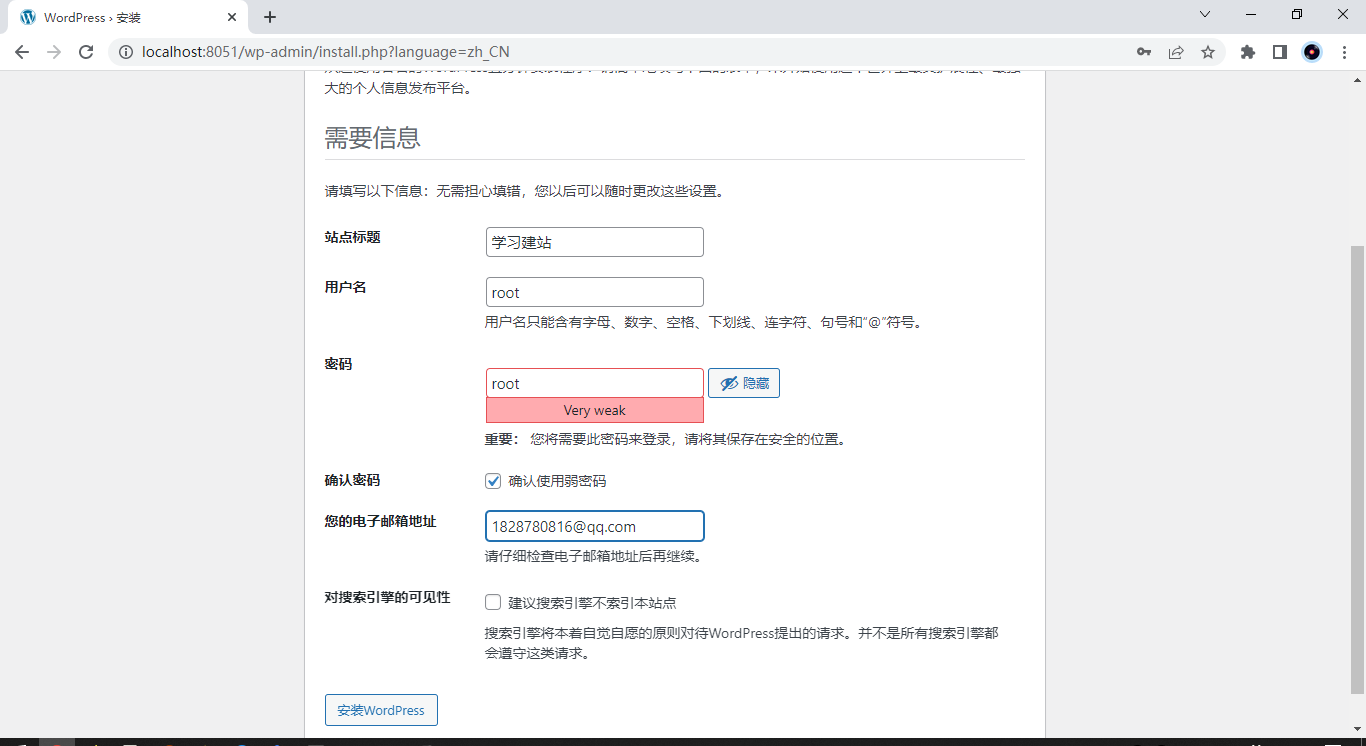Uncheck 确认使用弱密码 checkbox

point(493,481)
